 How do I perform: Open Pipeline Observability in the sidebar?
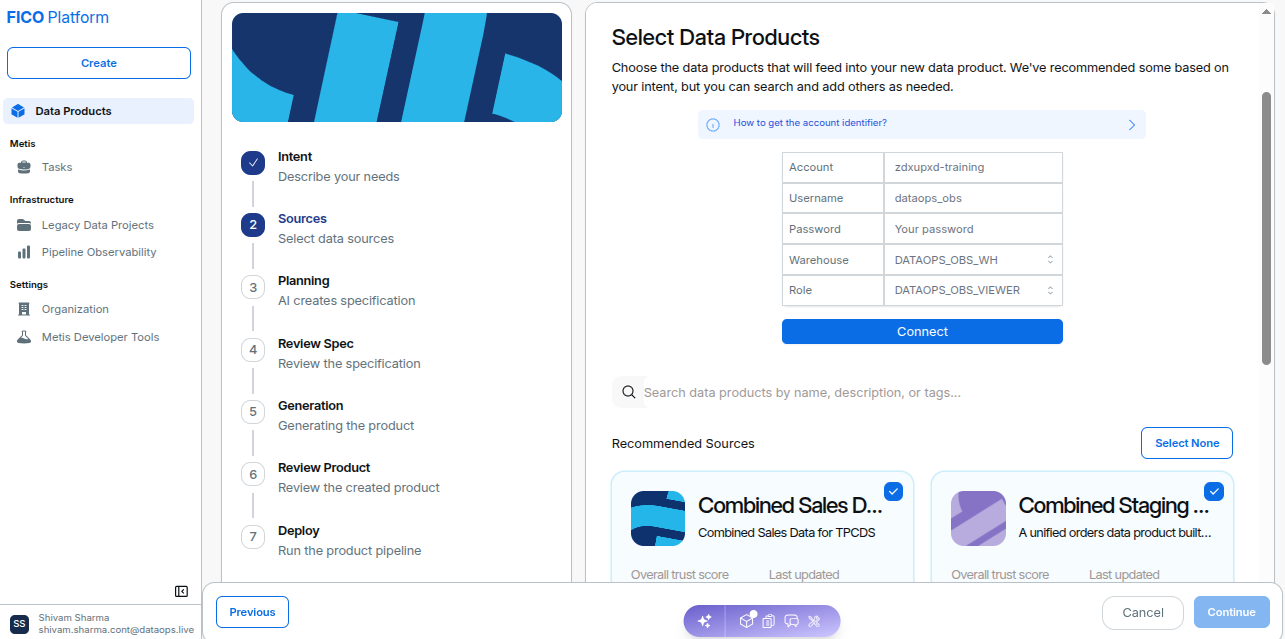[98, 252]
